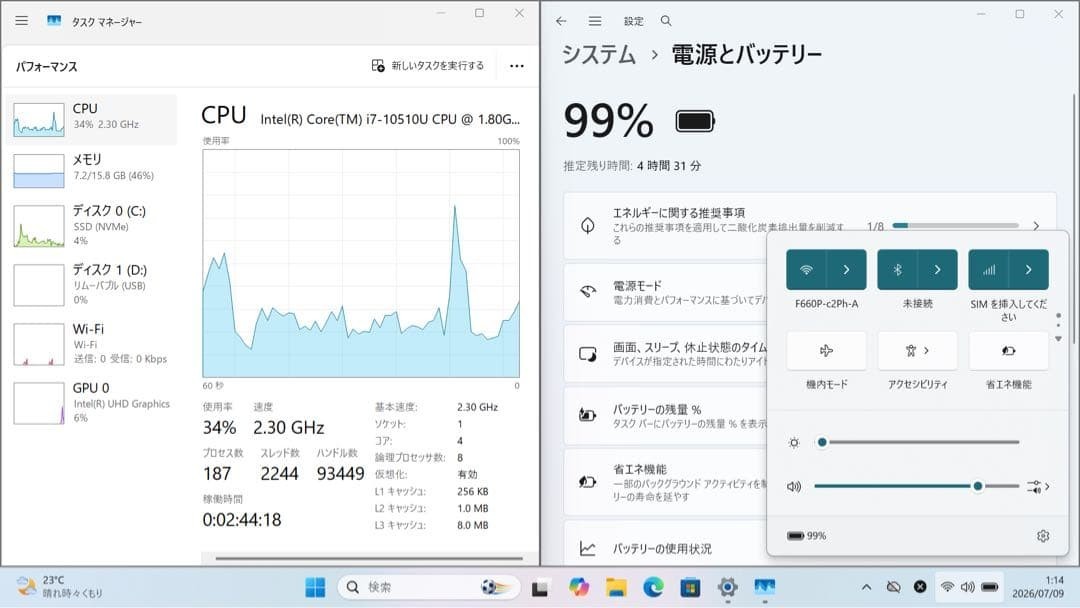Open all settings gear in quick settings panel

click(x=1043, y=535)
